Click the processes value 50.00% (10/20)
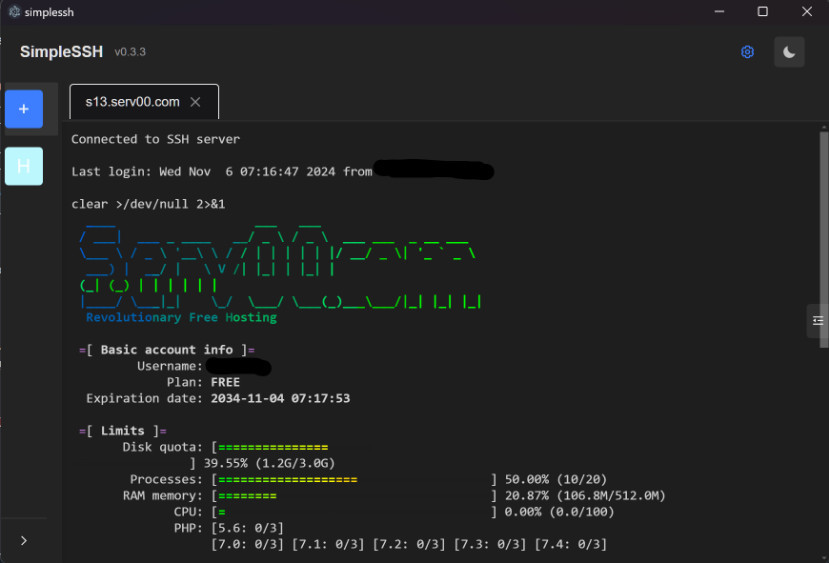 pyautogui.click(x=556, y=479)
